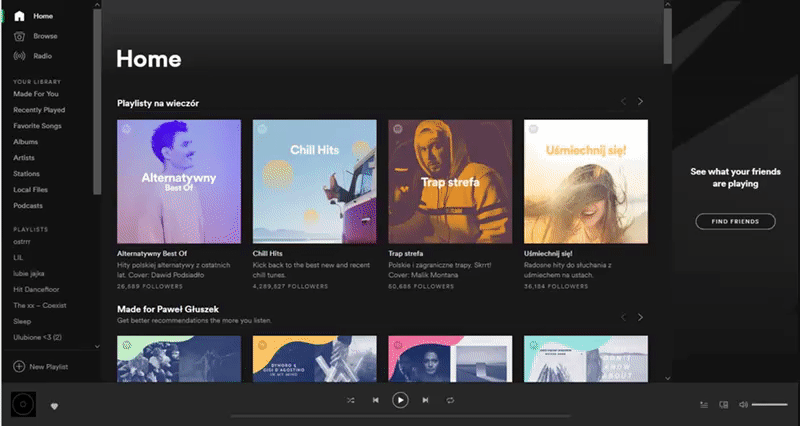Start playback with the Play button
800x426 pixels.
[x=401, y=400]
